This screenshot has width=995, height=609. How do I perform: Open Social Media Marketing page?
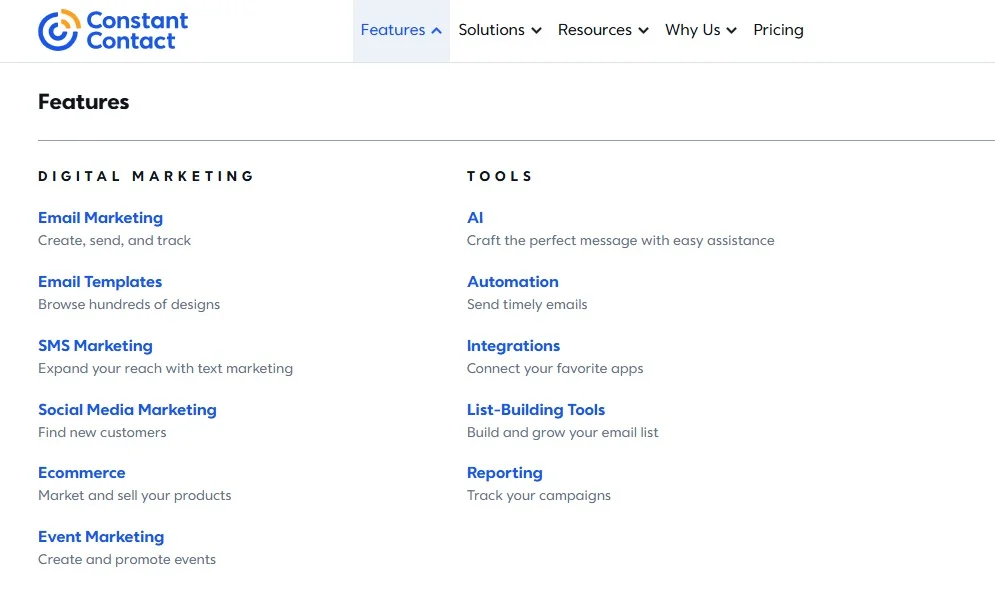click(x=127, y=410)
